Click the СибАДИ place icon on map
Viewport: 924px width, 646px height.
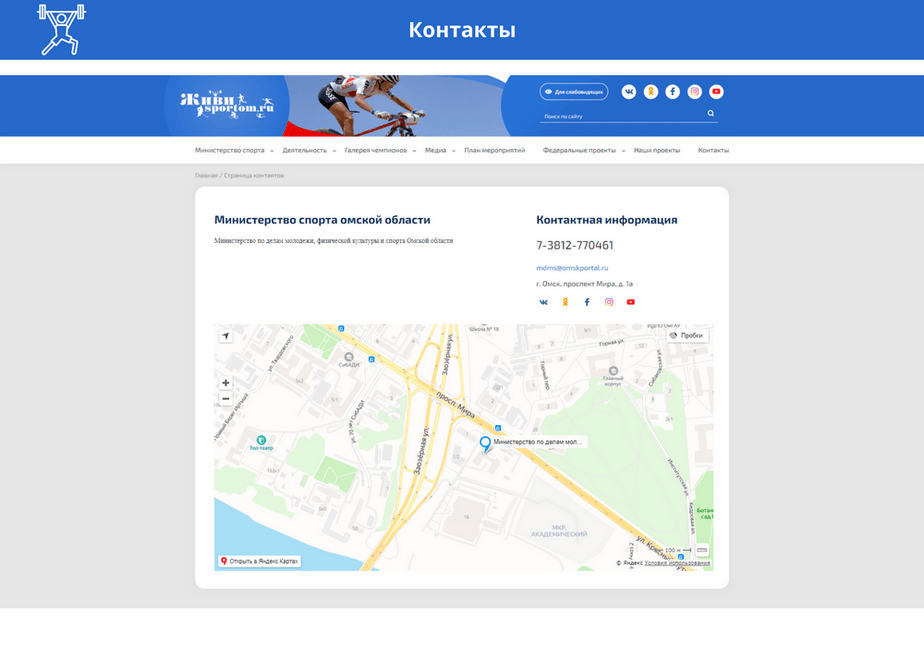point(349,357)
